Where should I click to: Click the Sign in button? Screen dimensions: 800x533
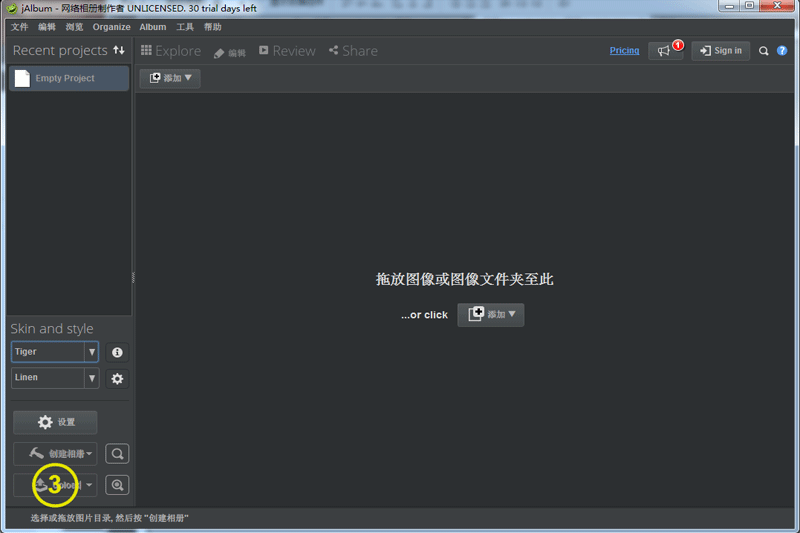click(x=720, y=51)
